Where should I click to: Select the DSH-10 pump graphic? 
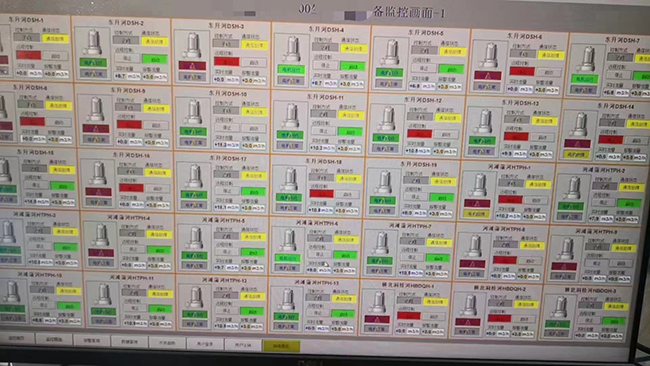click(x=194, y=112)
